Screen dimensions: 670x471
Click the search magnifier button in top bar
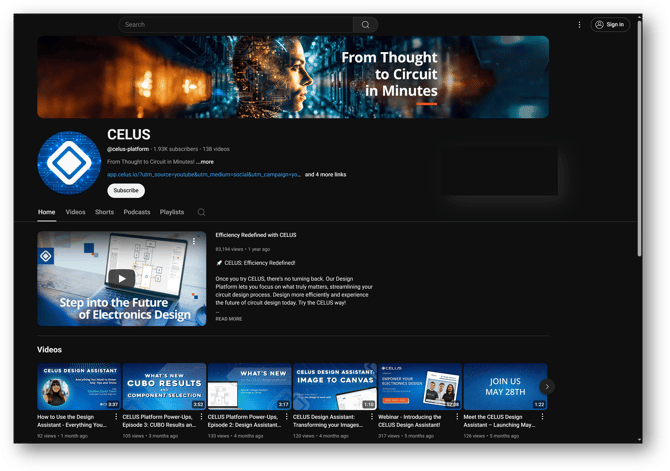tap(365, 25)
